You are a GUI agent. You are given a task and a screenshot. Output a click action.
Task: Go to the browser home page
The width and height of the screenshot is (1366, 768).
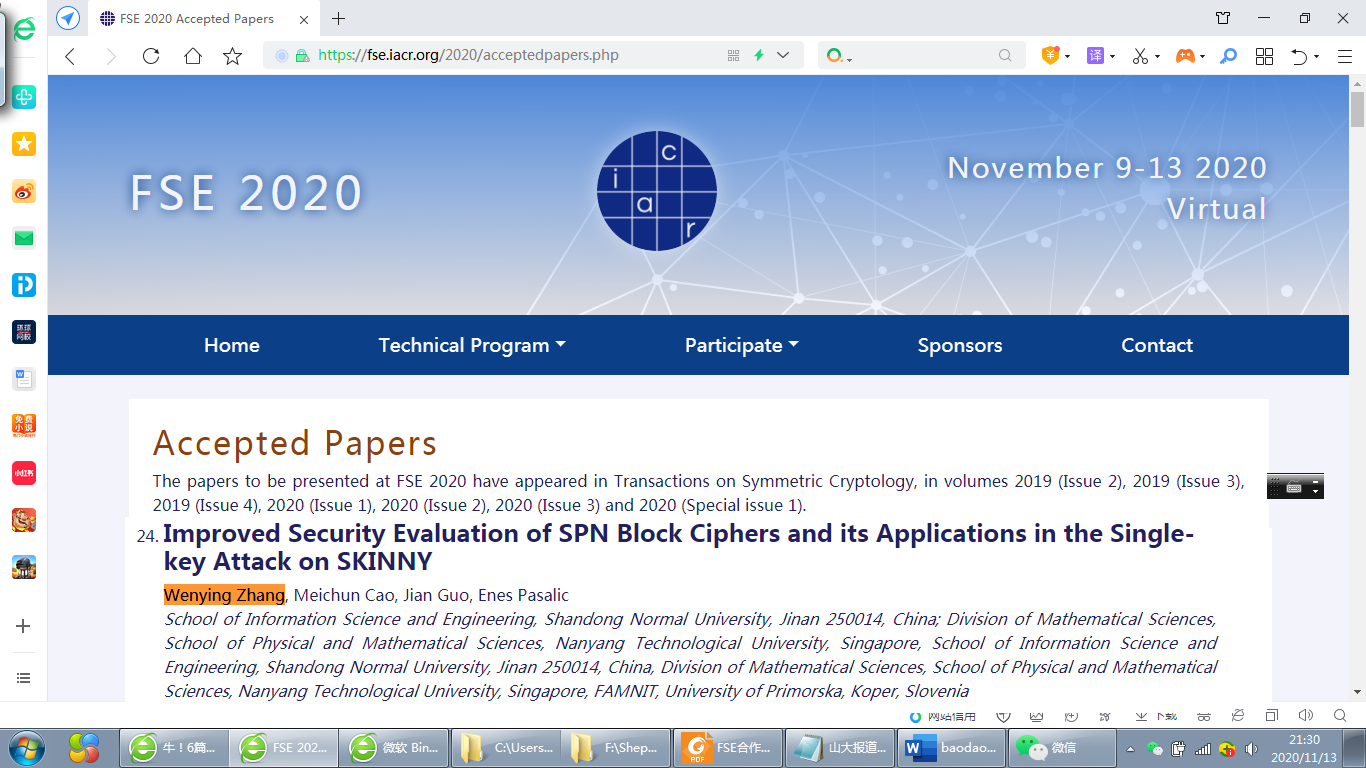(x=193, y=56)
